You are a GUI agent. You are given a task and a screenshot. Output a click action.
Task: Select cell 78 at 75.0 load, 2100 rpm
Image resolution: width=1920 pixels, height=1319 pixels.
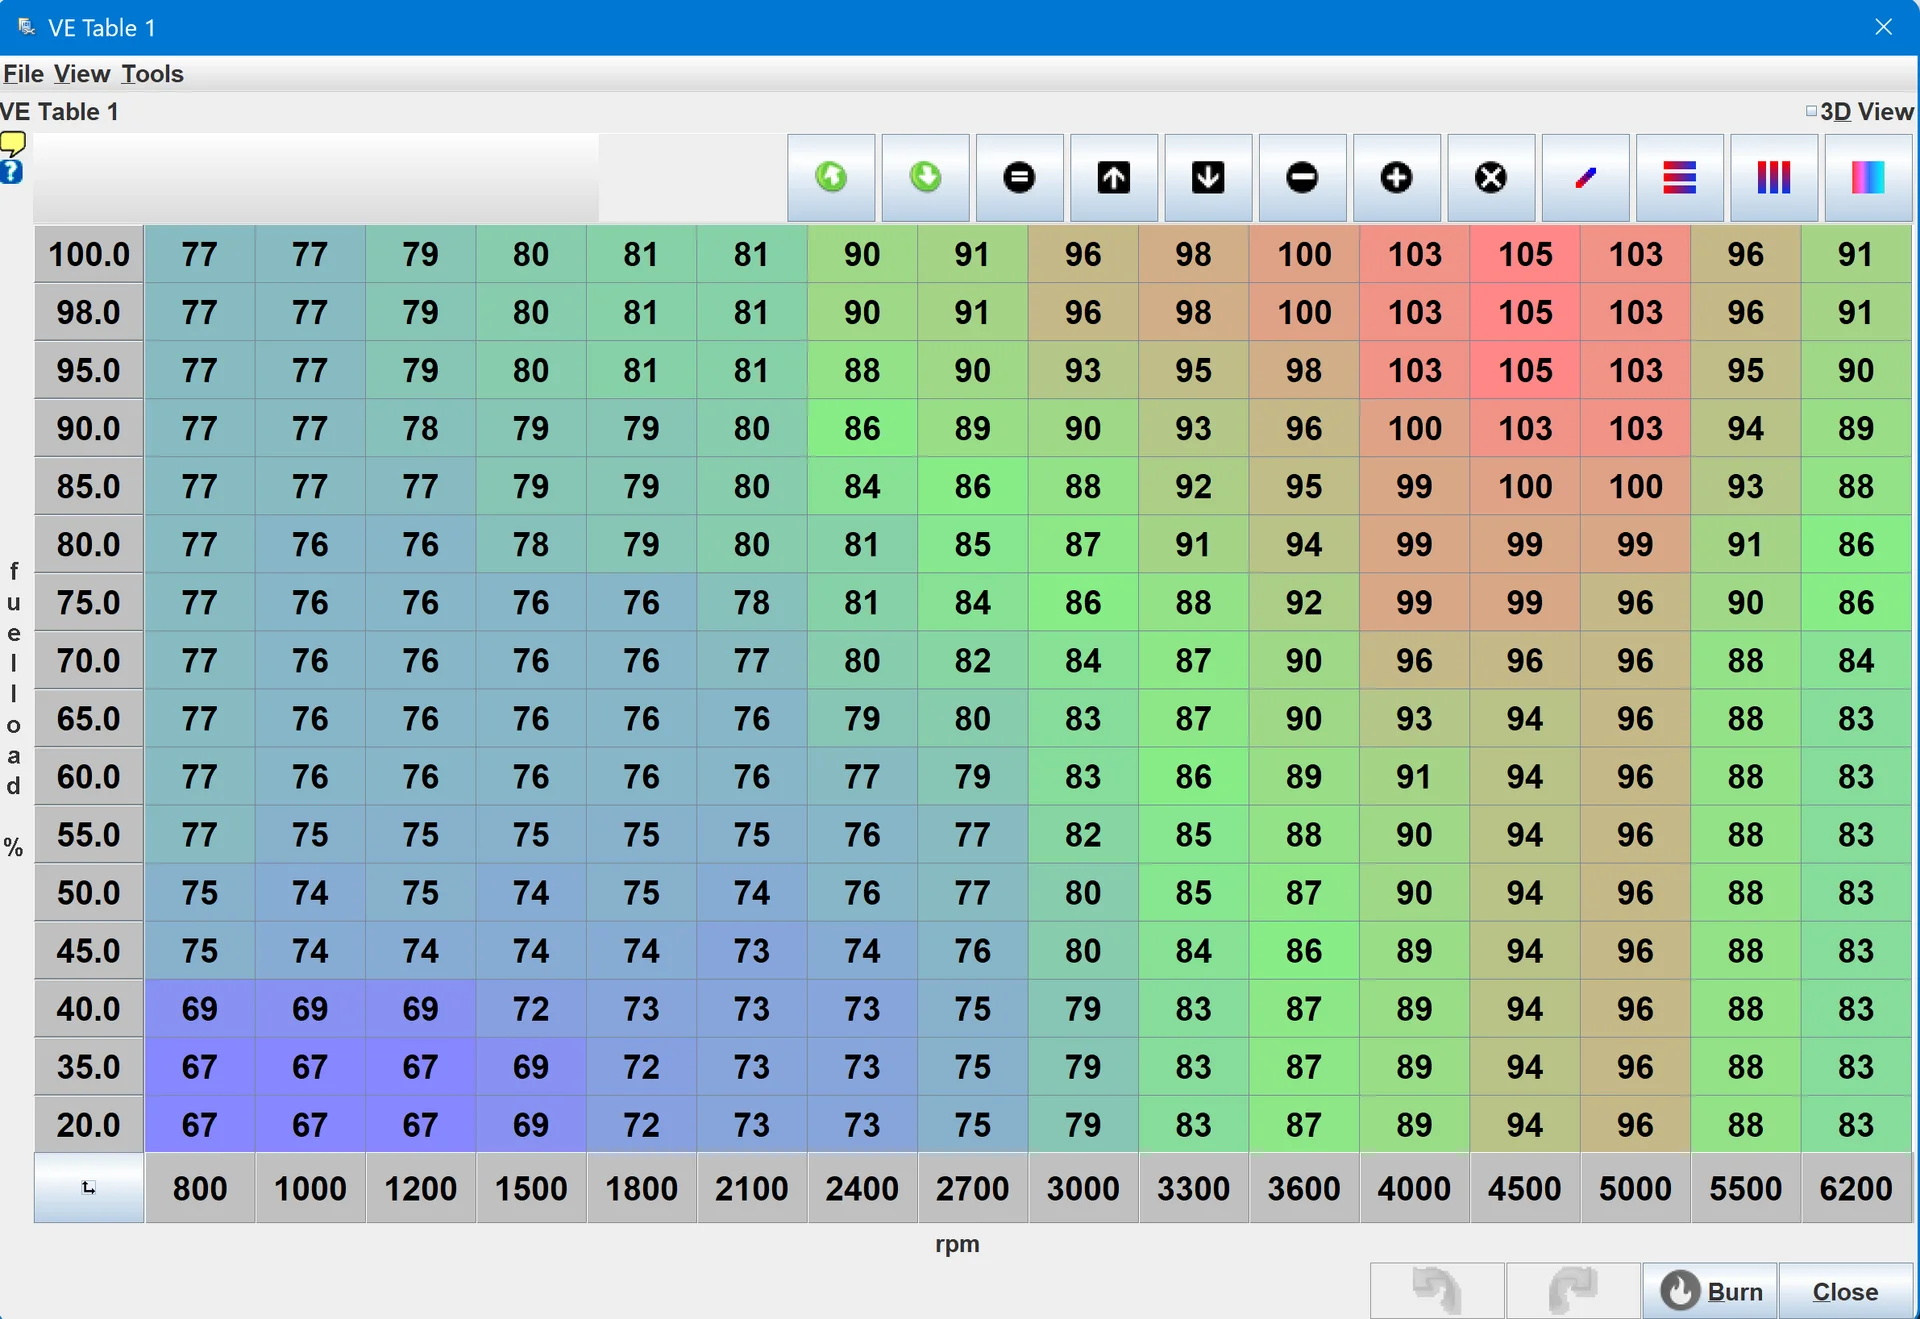[x=752, y=602]
